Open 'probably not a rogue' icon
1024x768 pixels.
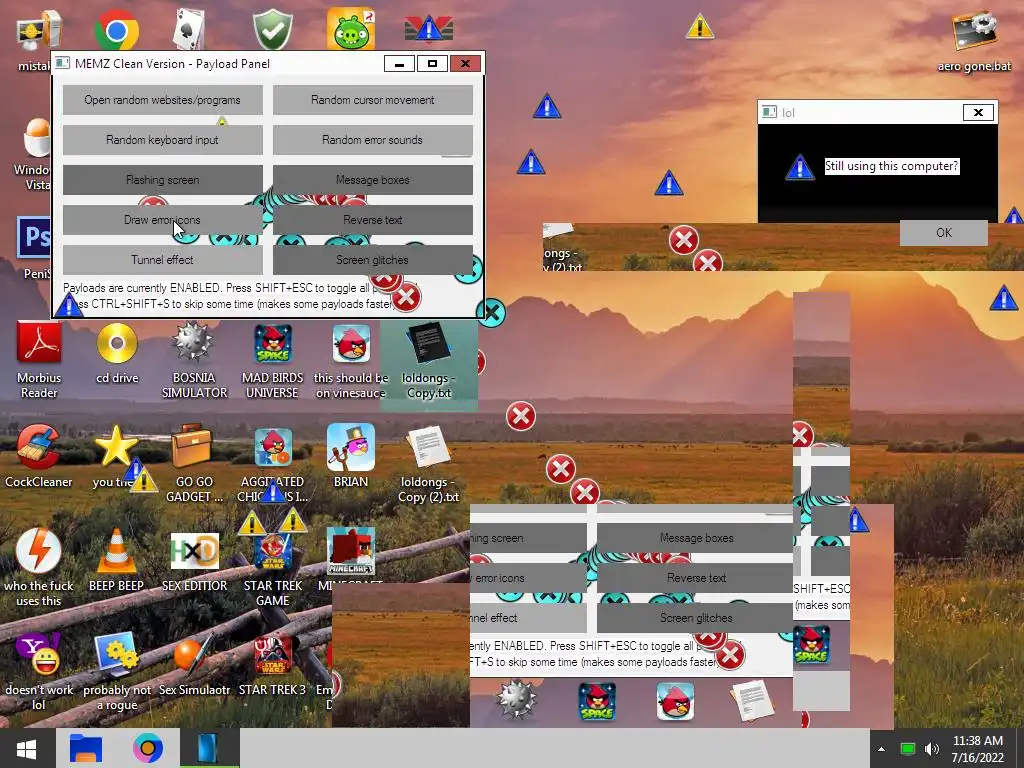pos(117,671)
